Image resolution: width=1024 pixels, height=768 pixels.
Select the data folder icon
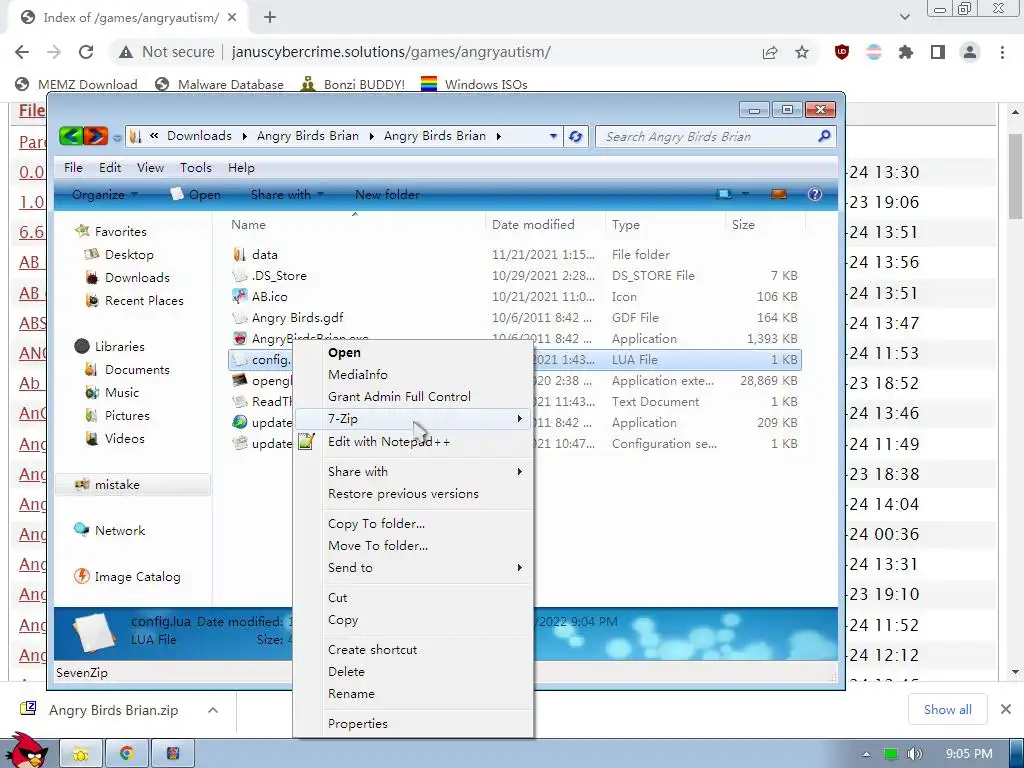[240, 255]
